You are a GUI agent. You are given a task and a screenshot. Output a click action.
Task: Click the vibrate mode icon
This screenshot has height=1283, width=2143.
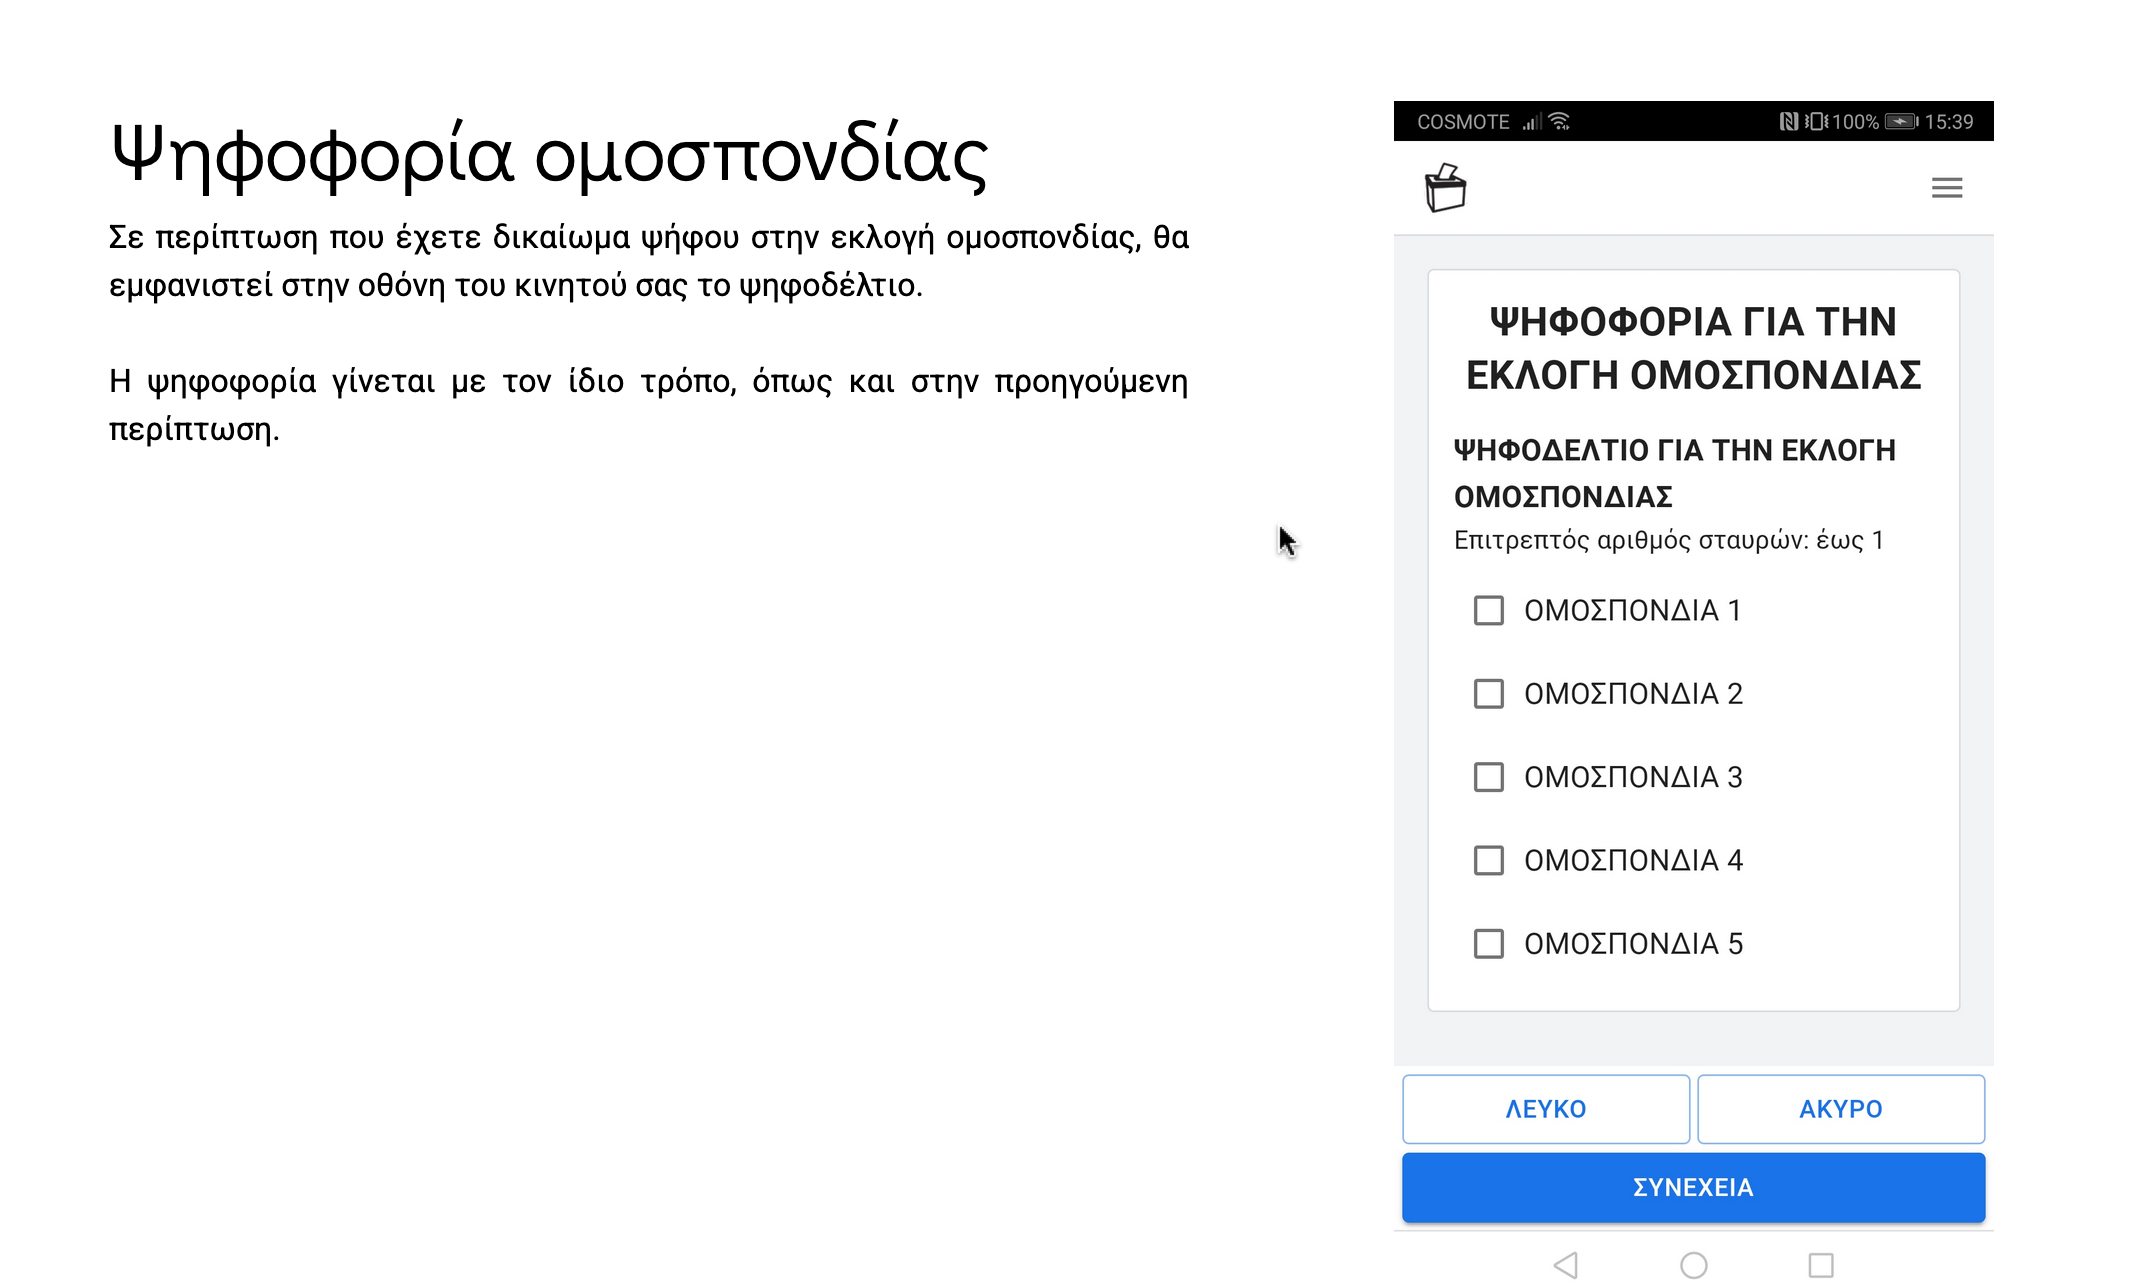(1816, 122)
